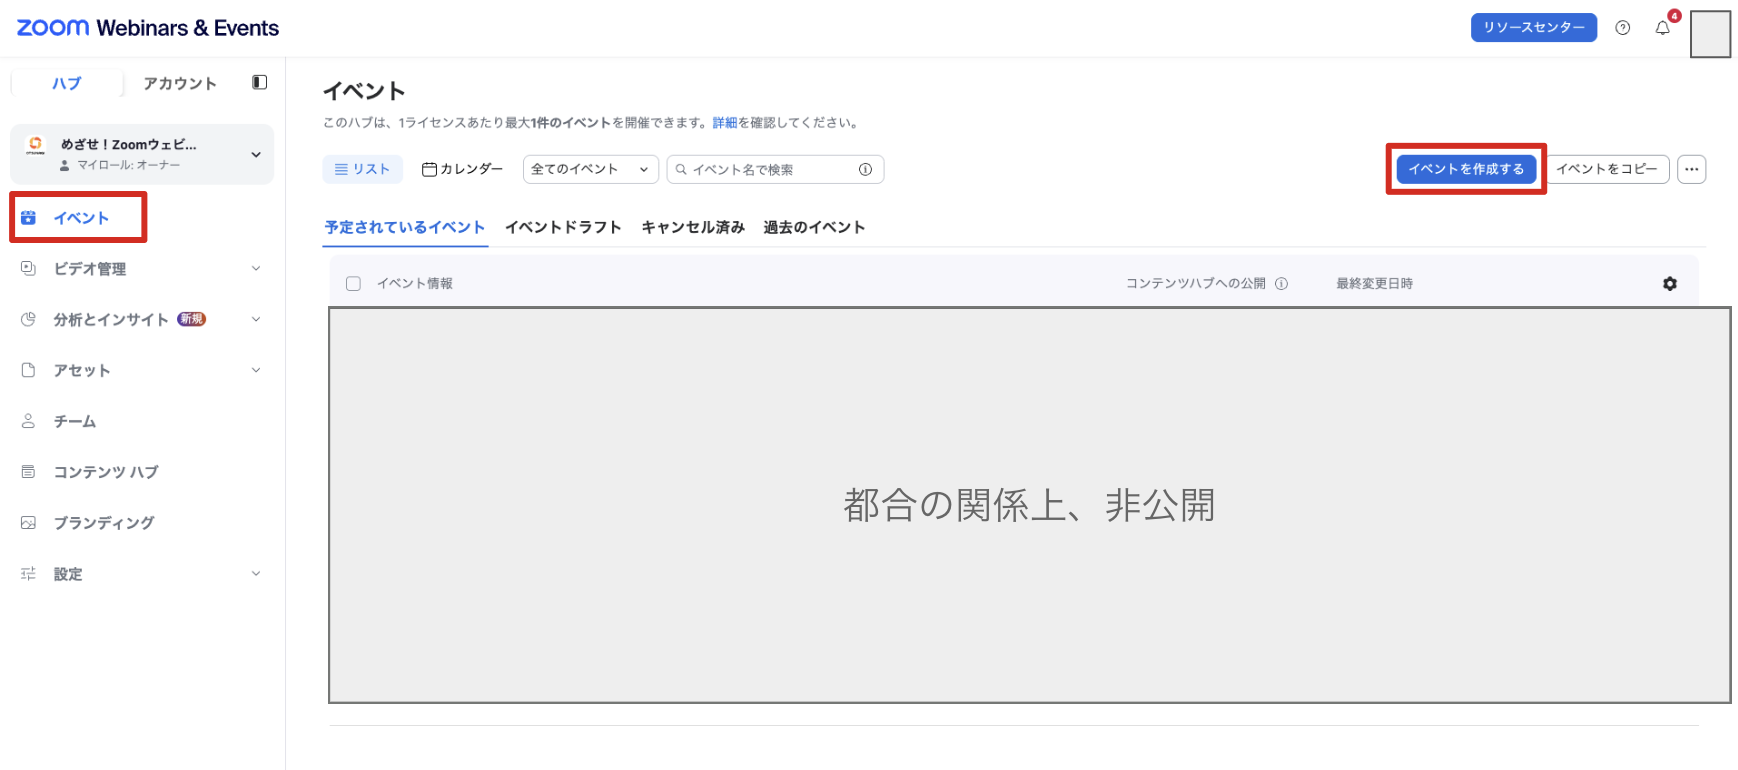This screenshot has width=1738, height=770.
Task: Click the ブランディング image icon
Action: 29,523
